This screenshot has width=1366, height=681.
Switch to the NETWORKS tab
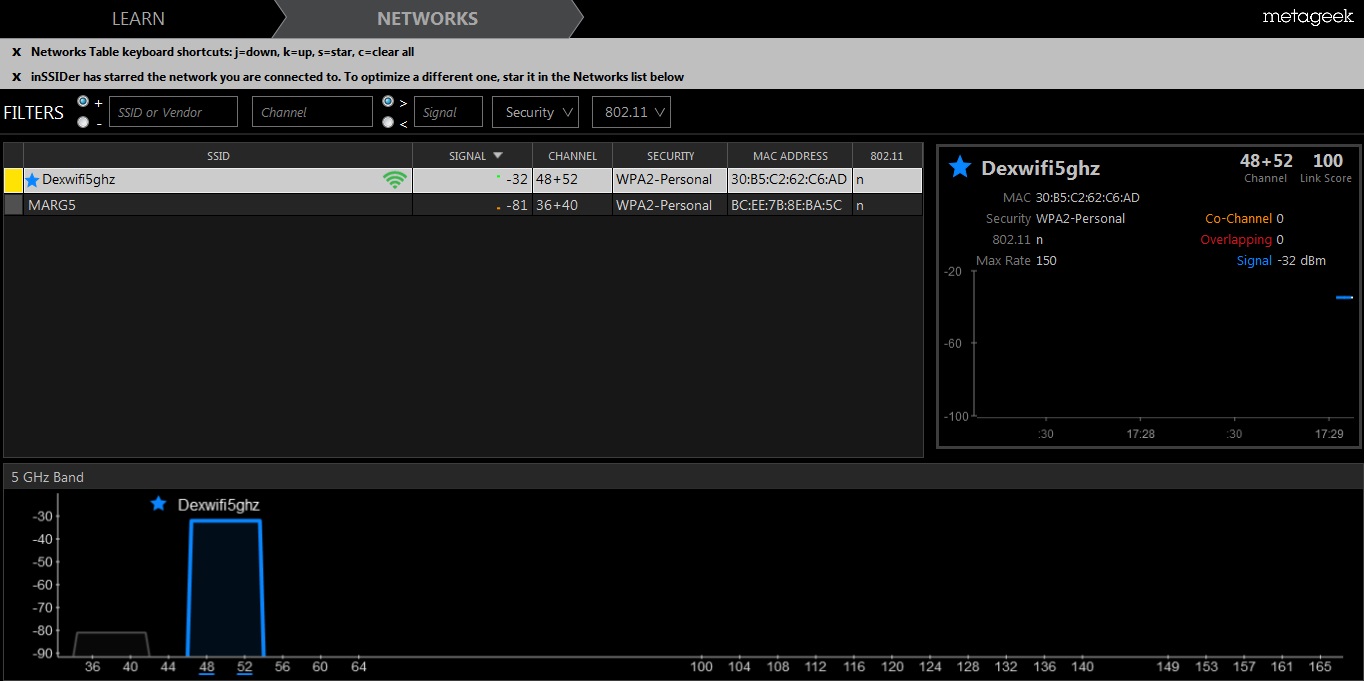(427, 19)
